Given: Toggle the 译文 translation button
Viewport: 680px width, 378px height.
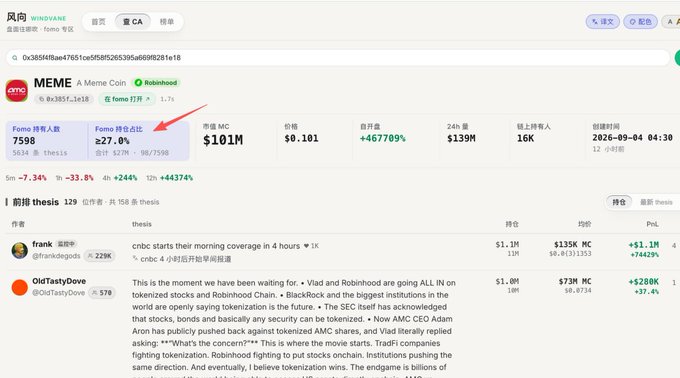Looking at the screenshot, I should point(603,22).
